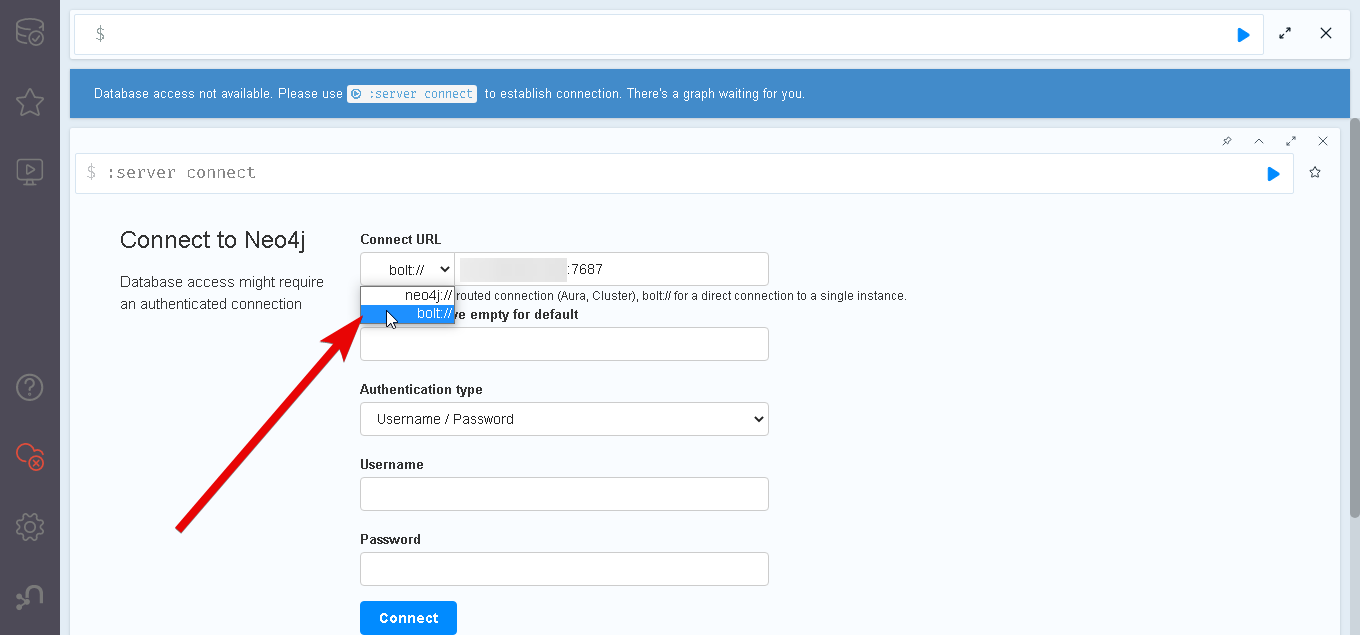The width and height of the screenshot is (1360, 635).
Task: Open Browser Settings gear icon
Action: (x=30, y=527)
